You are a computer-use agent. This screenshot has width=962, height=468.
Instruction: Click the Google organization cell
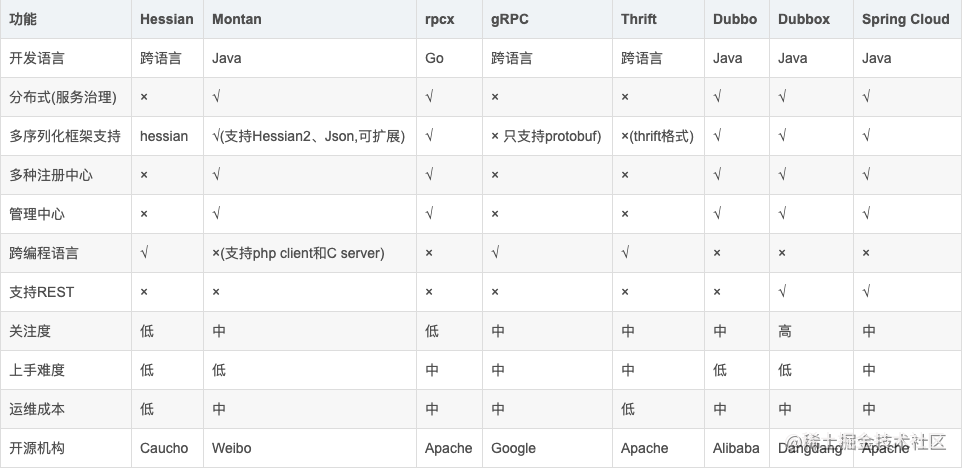[513, 448]
